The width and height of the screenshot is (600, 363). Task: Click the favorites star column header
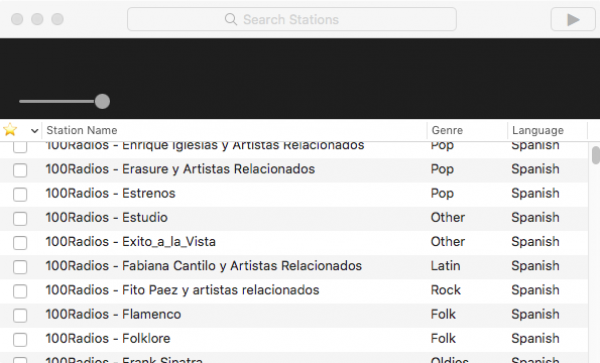point(10,130)
